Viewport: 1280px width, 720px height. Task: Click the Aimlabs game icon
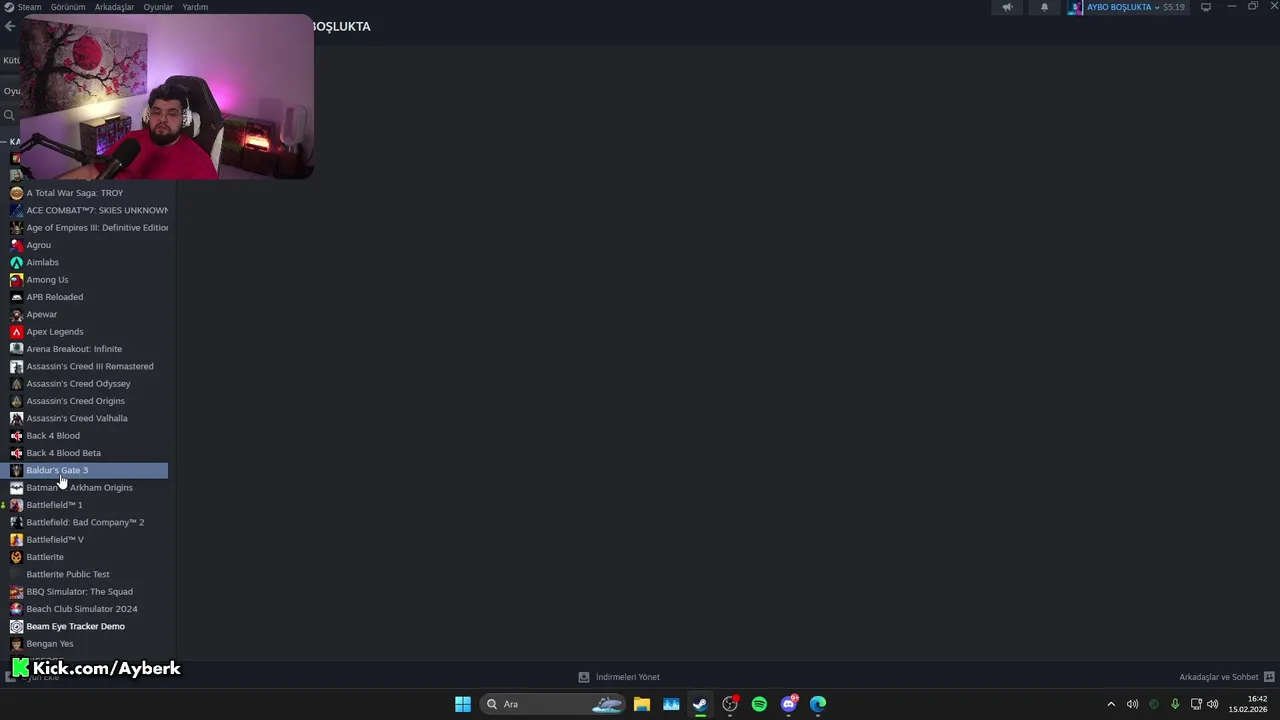pyautogui.click(x=16, y=262)
